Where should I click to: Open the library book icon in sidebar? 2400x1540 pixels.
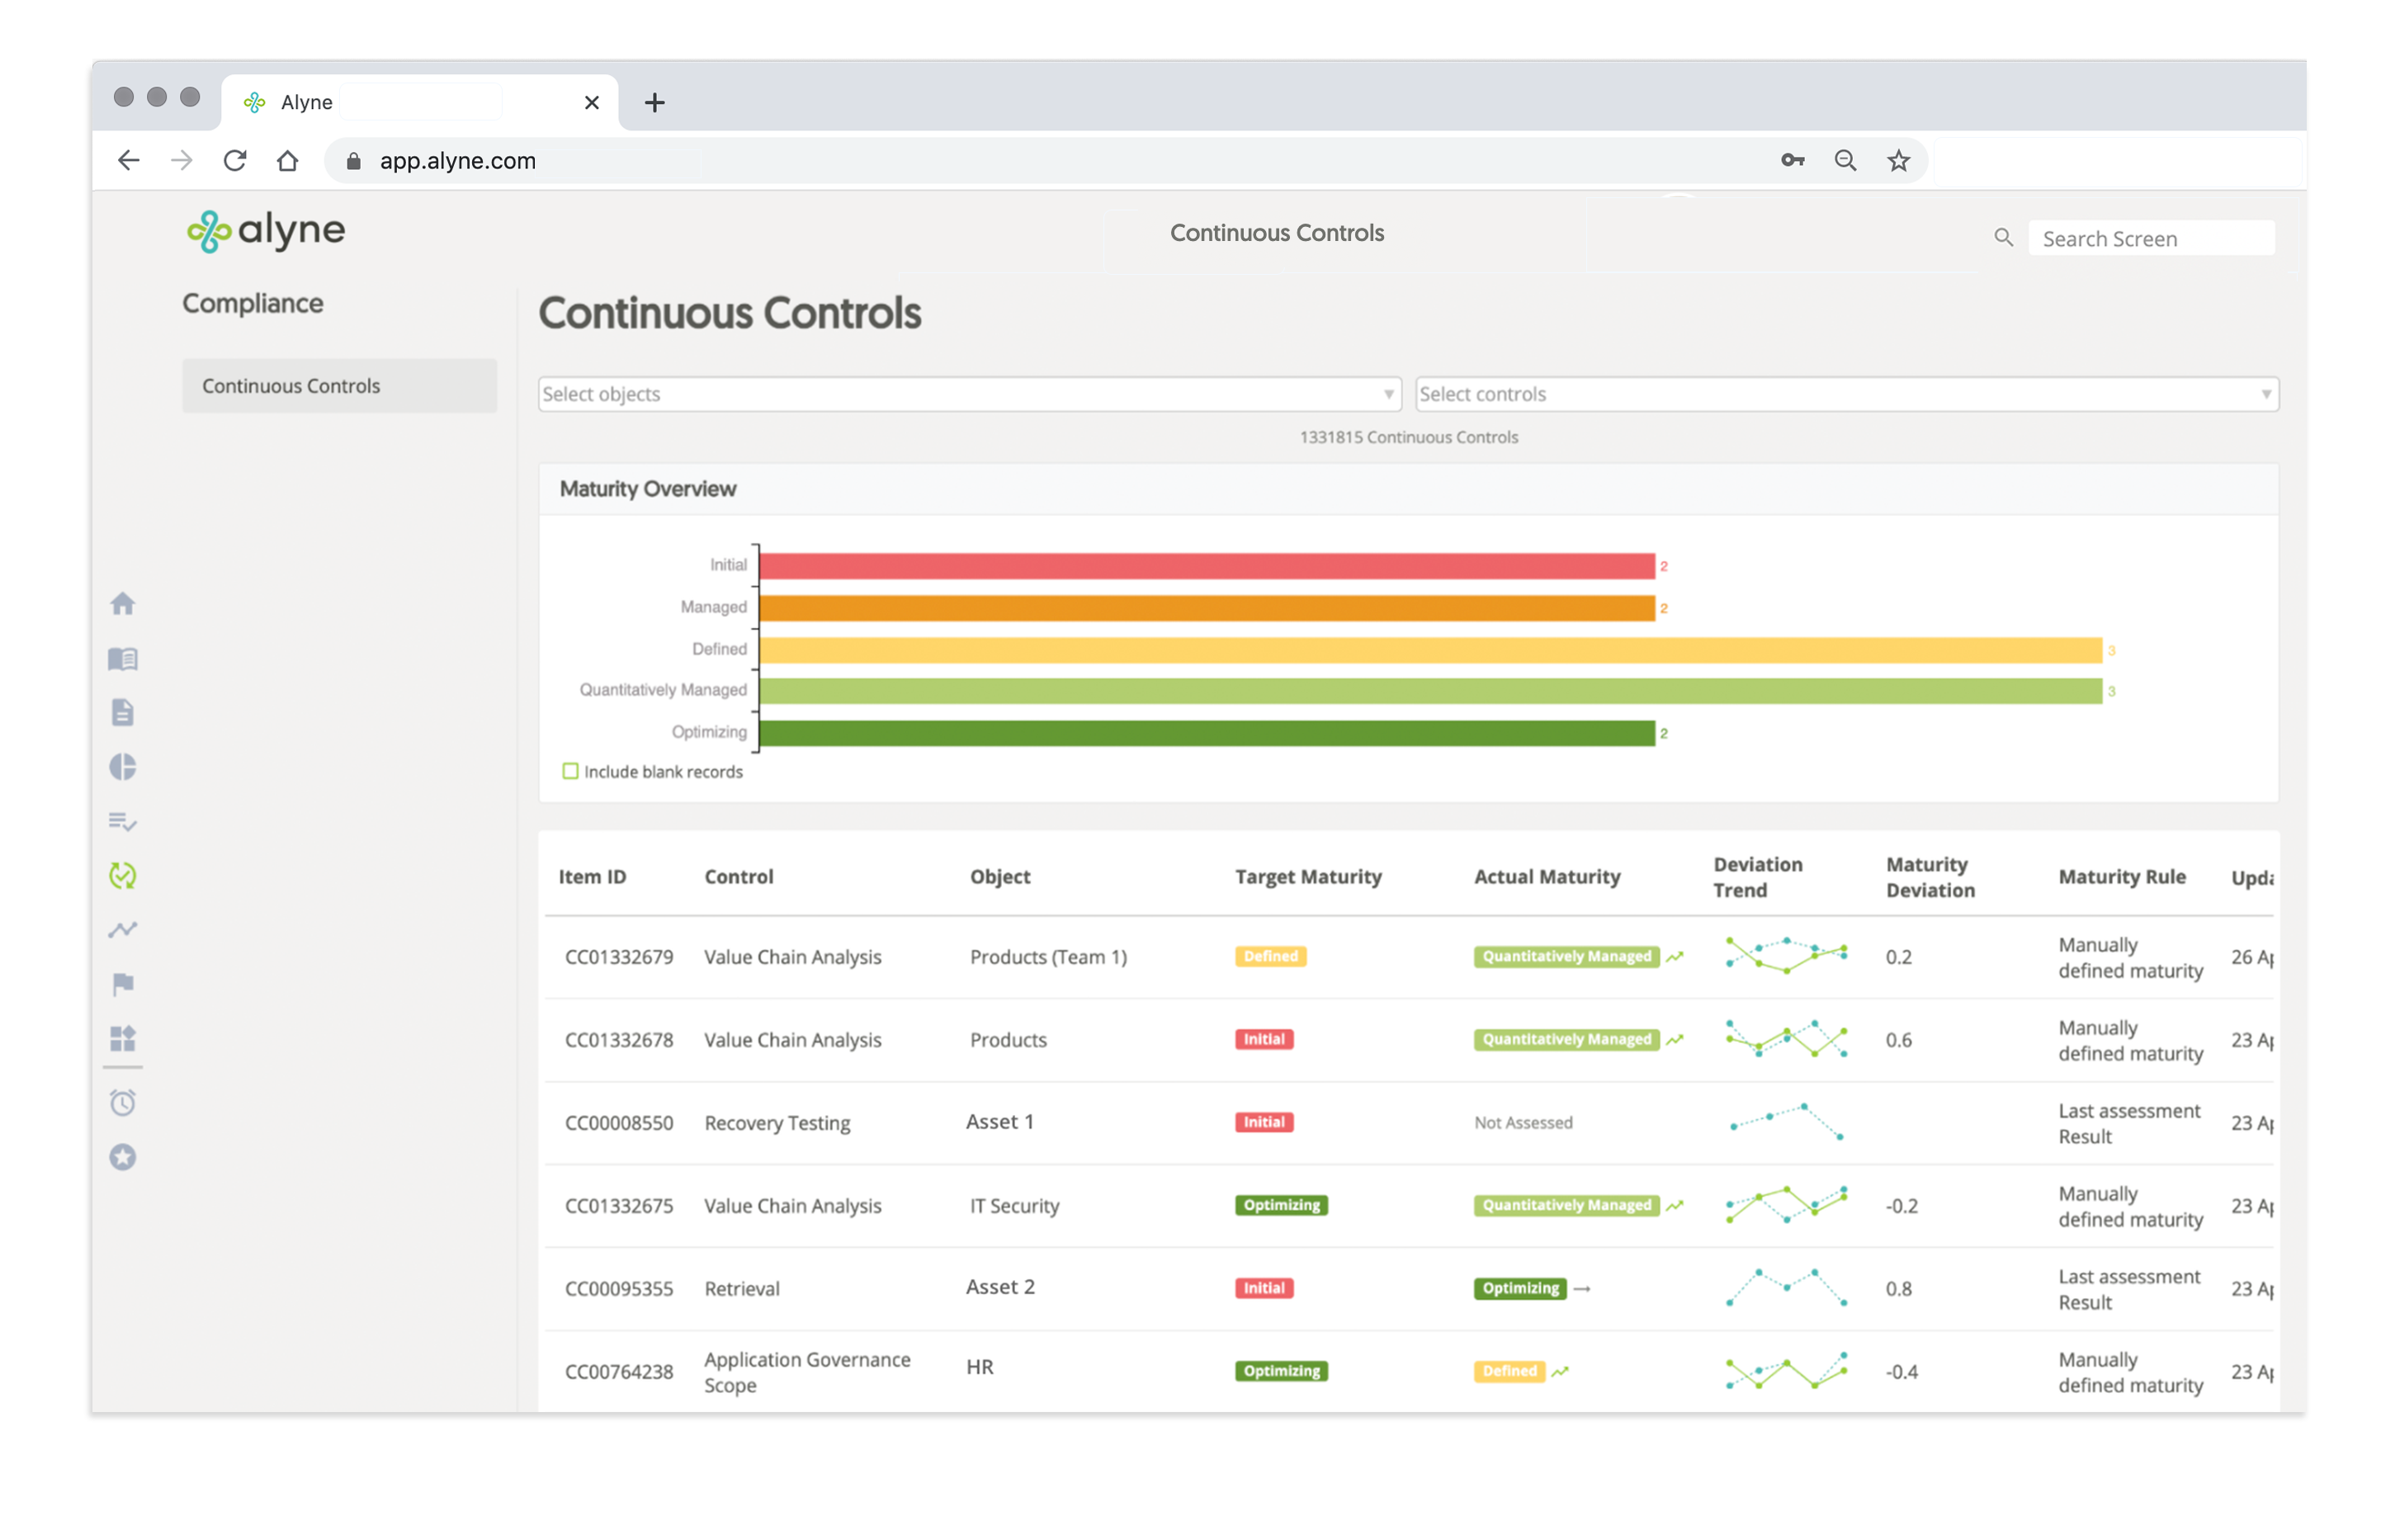point(123,659)
